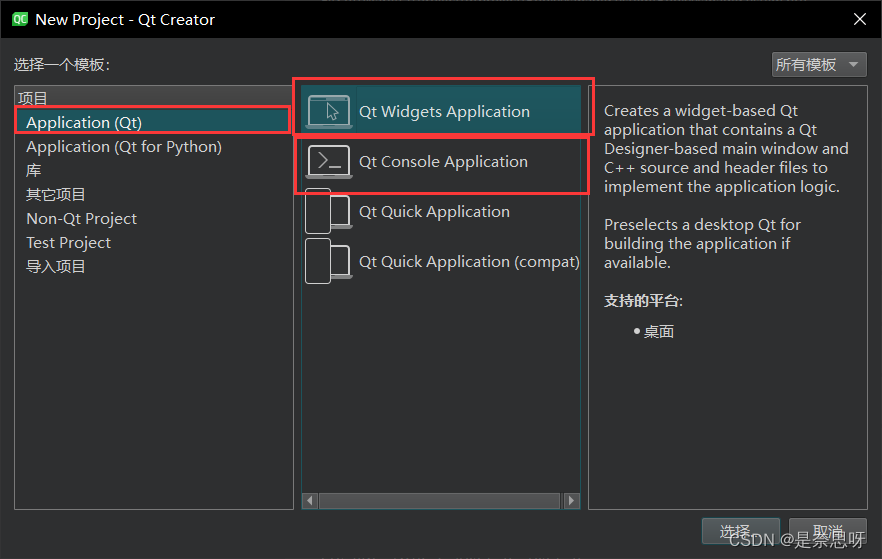Image resolution: width=882 pixels, height=559 pixels.
Task: Click the left arrow of horizontal scrollbar
Action: coord(310,501)
